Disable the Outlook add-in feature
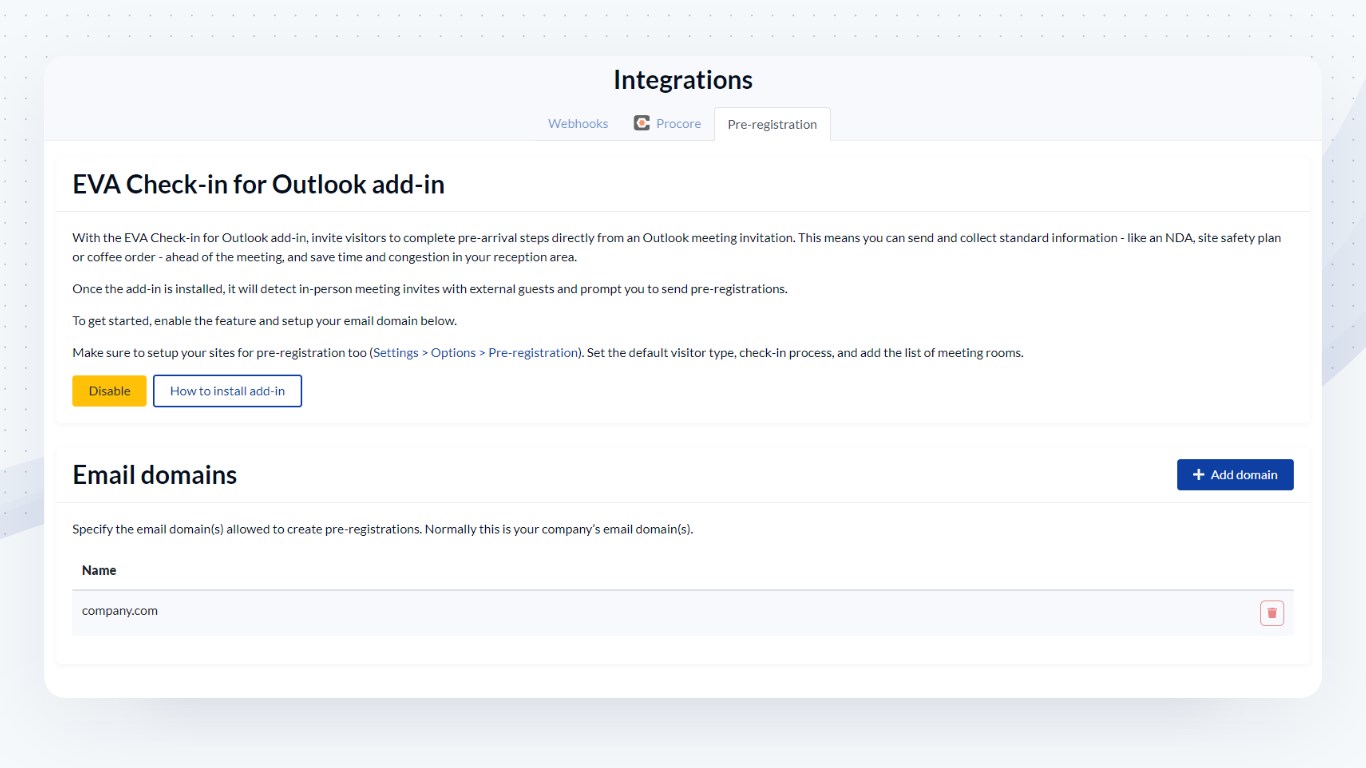Image resolution: width=1366 pixels, height=768 pixels. tap(109, 391)
